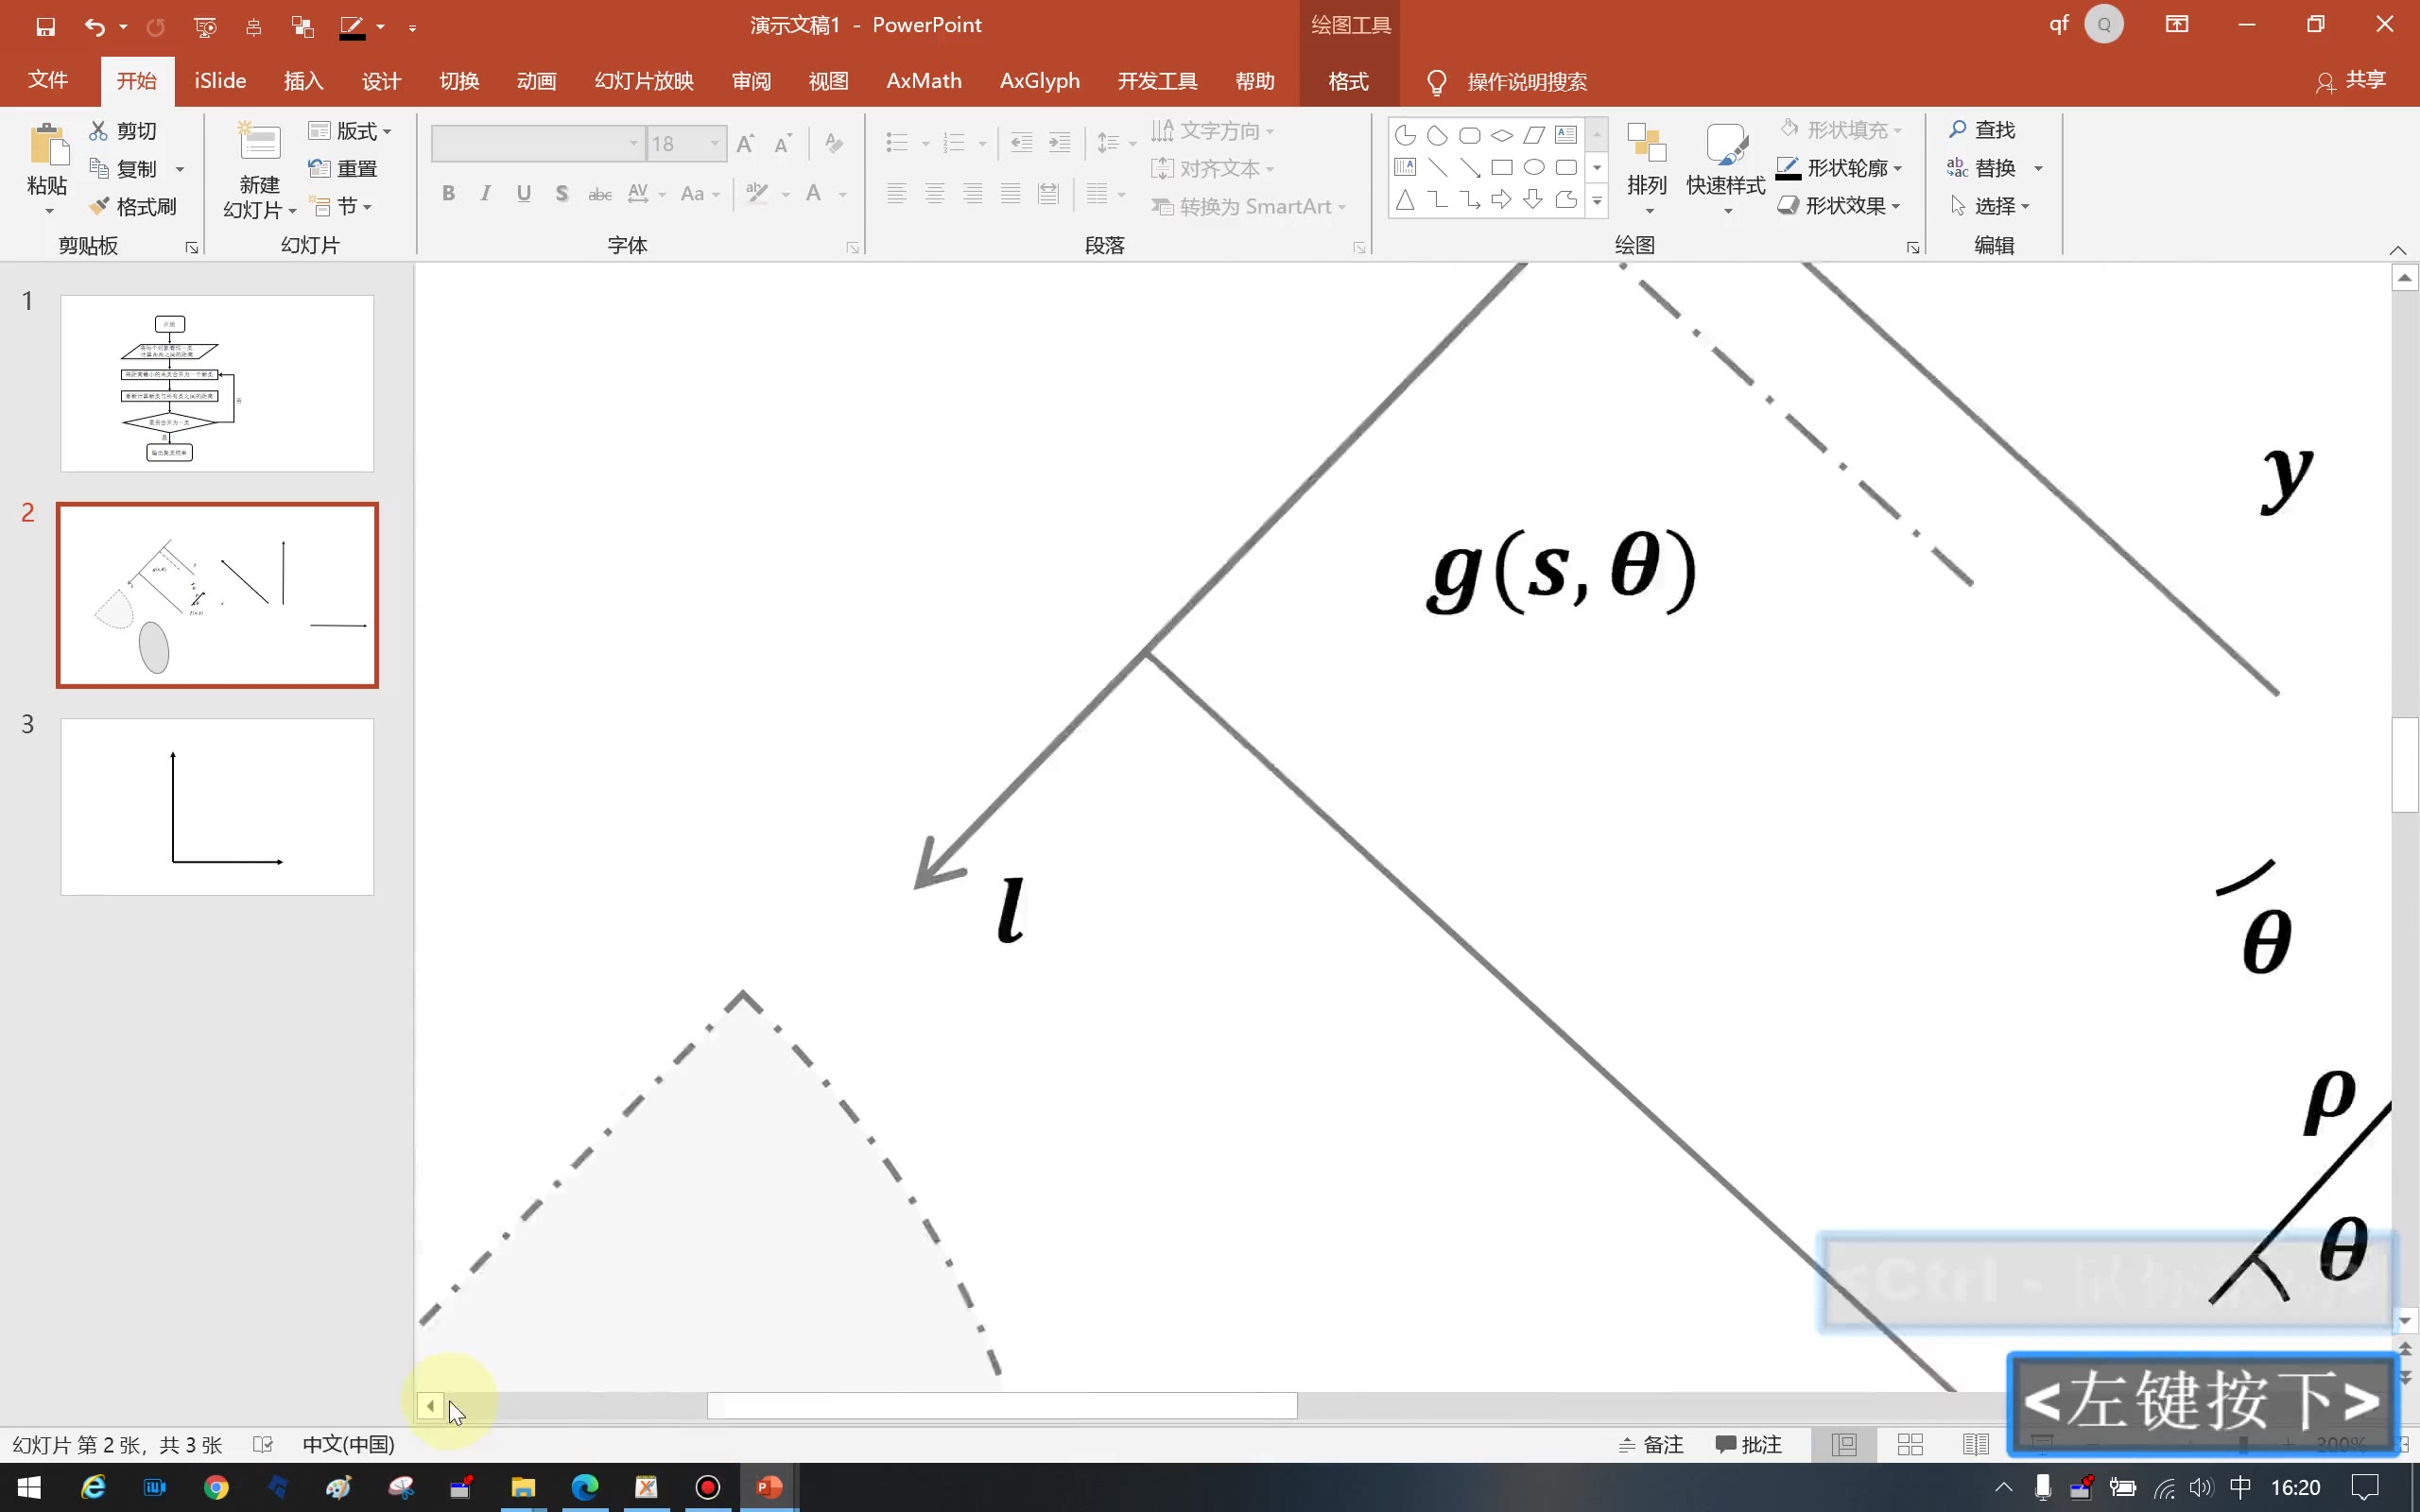Toggle text shadow
This screenshot has width=2420, height=1512.
point(562,194)
